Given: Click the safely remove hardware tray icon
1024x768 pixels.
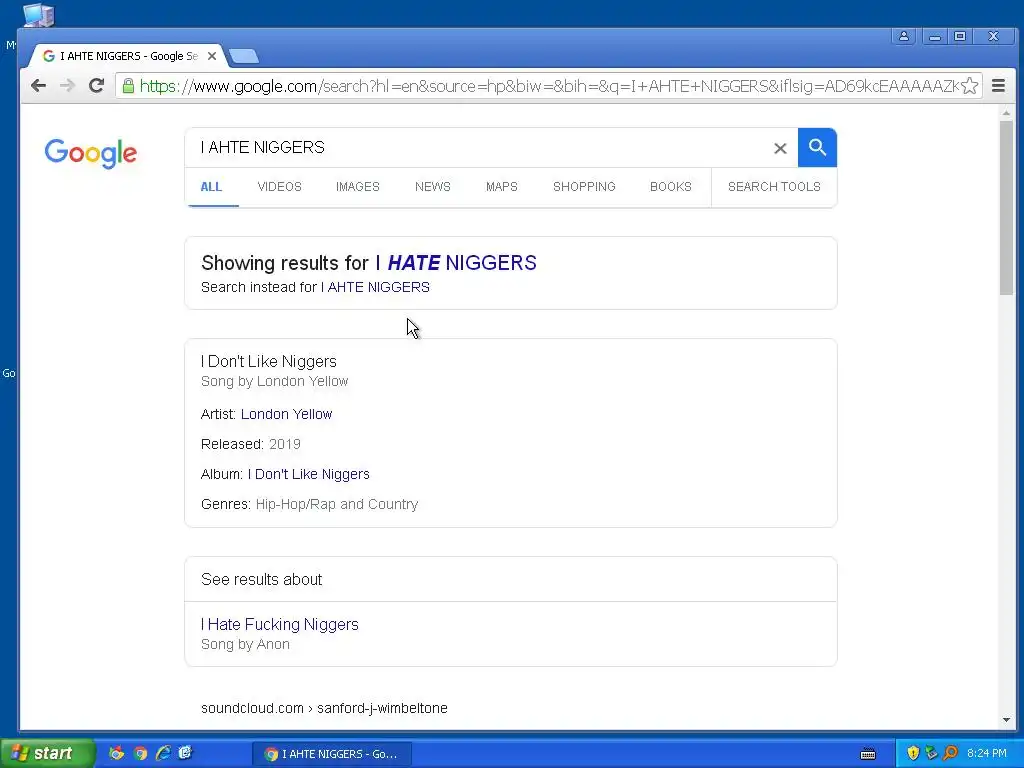Looking at the screenshot, I should [931, 753].
